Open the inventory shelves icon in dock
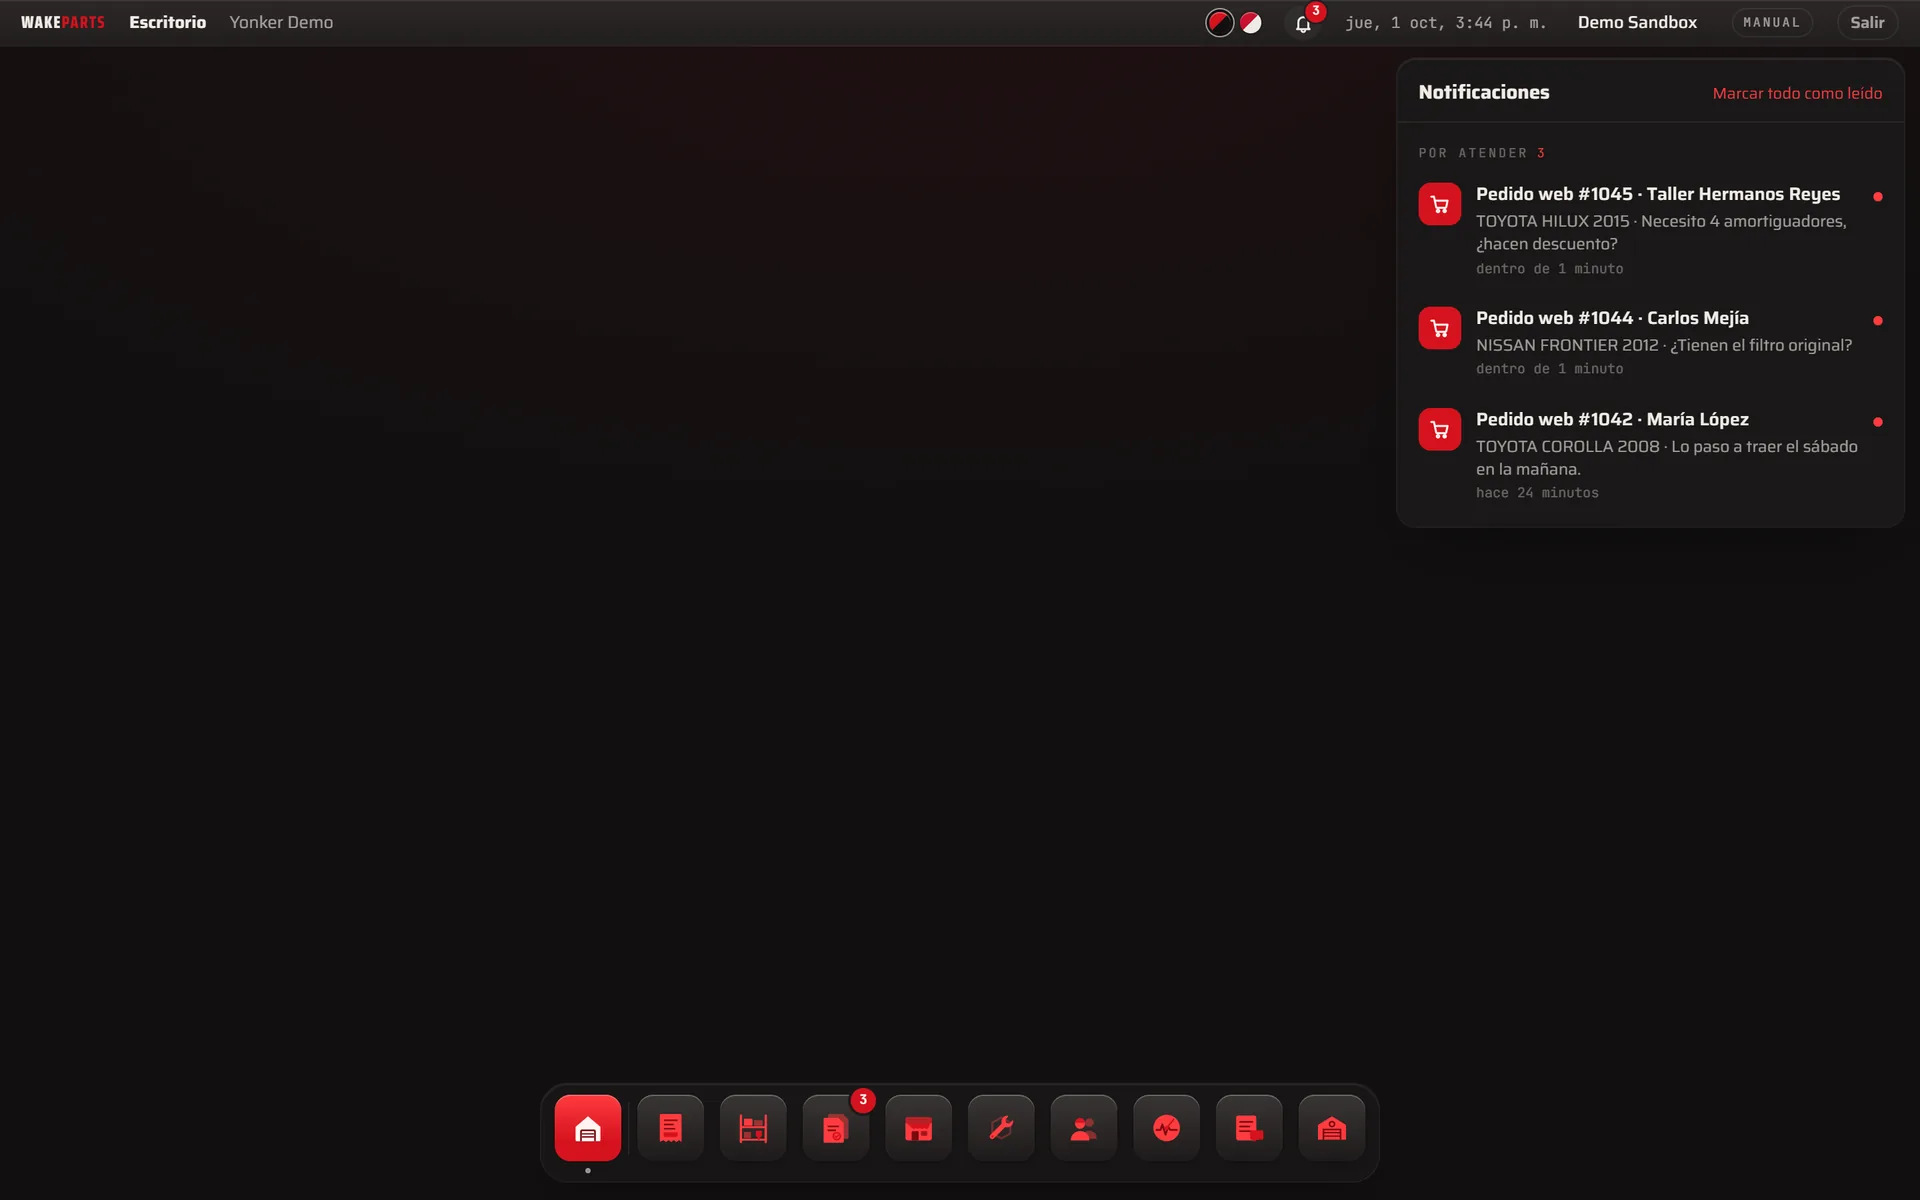 point(753,1128)
